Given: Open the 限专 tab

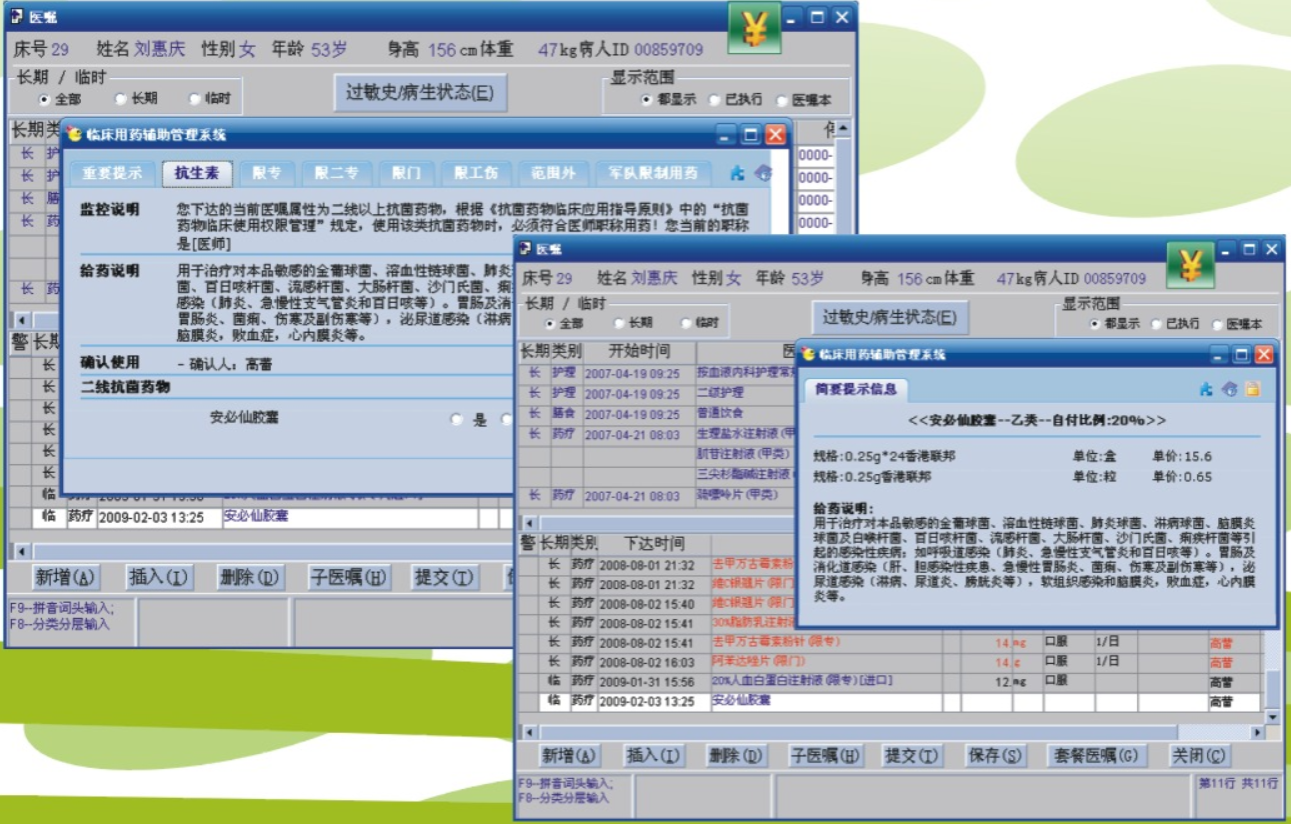Looking at the screenshot, I should [266, 173].
